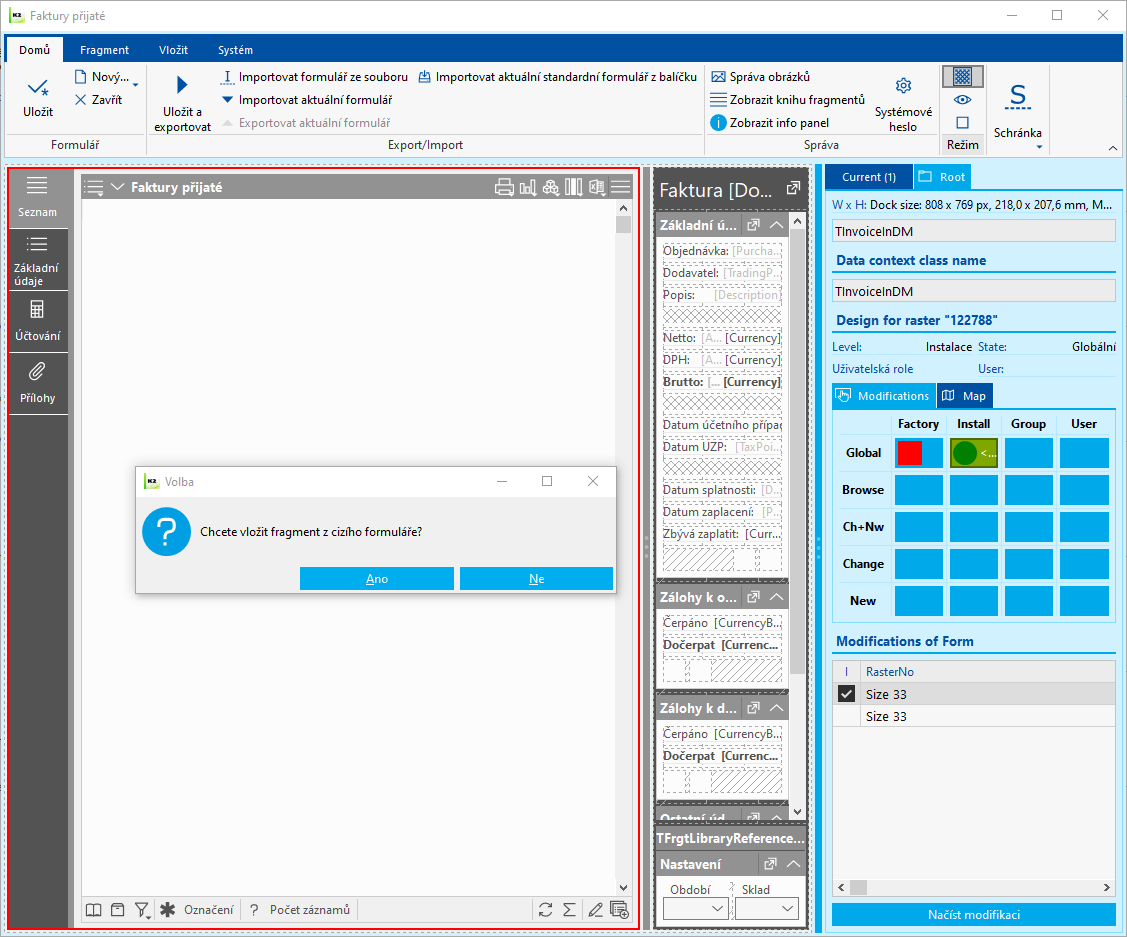Switch to the Systém ribbon tab
The image size is (1127, 937).
click(235, 50)
